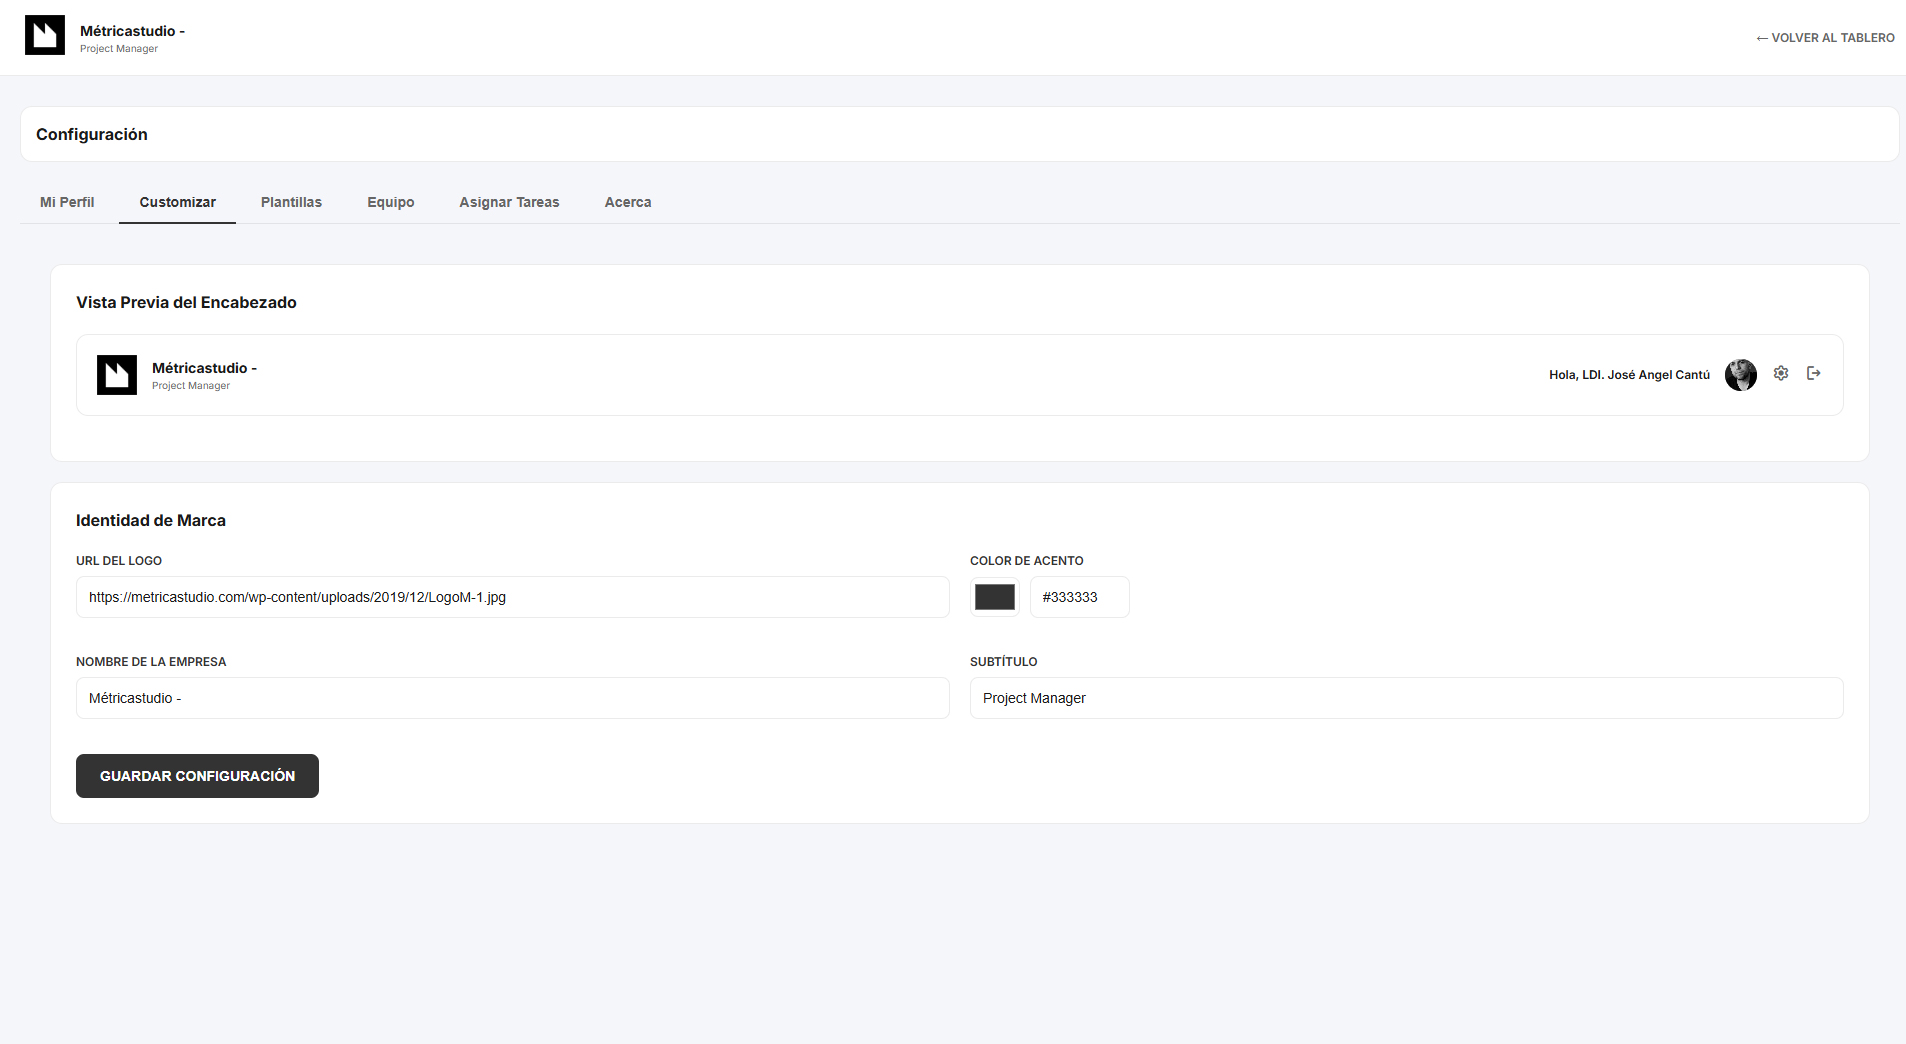Select the Acerca tab
The width and height of the screenshot is (1906, 1044).
(x=628, y=202)
